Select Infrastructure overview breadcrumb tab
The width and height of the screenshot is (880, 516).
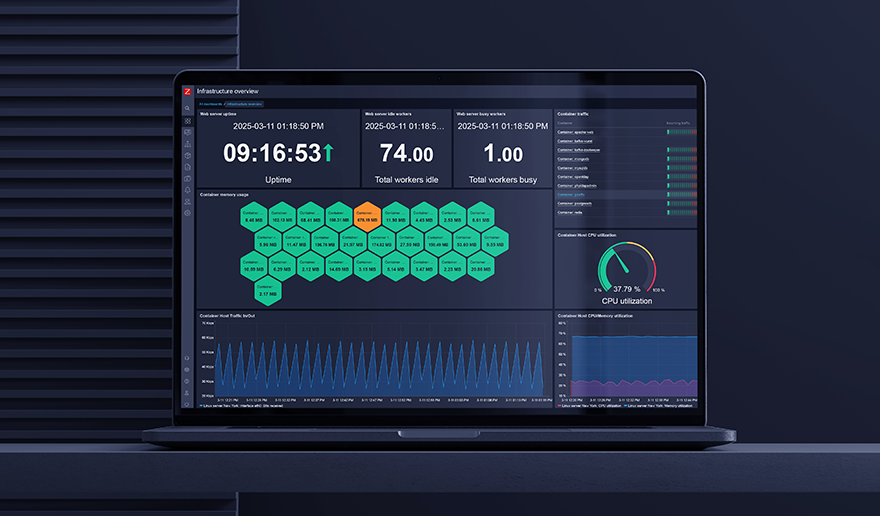(244, 104)
